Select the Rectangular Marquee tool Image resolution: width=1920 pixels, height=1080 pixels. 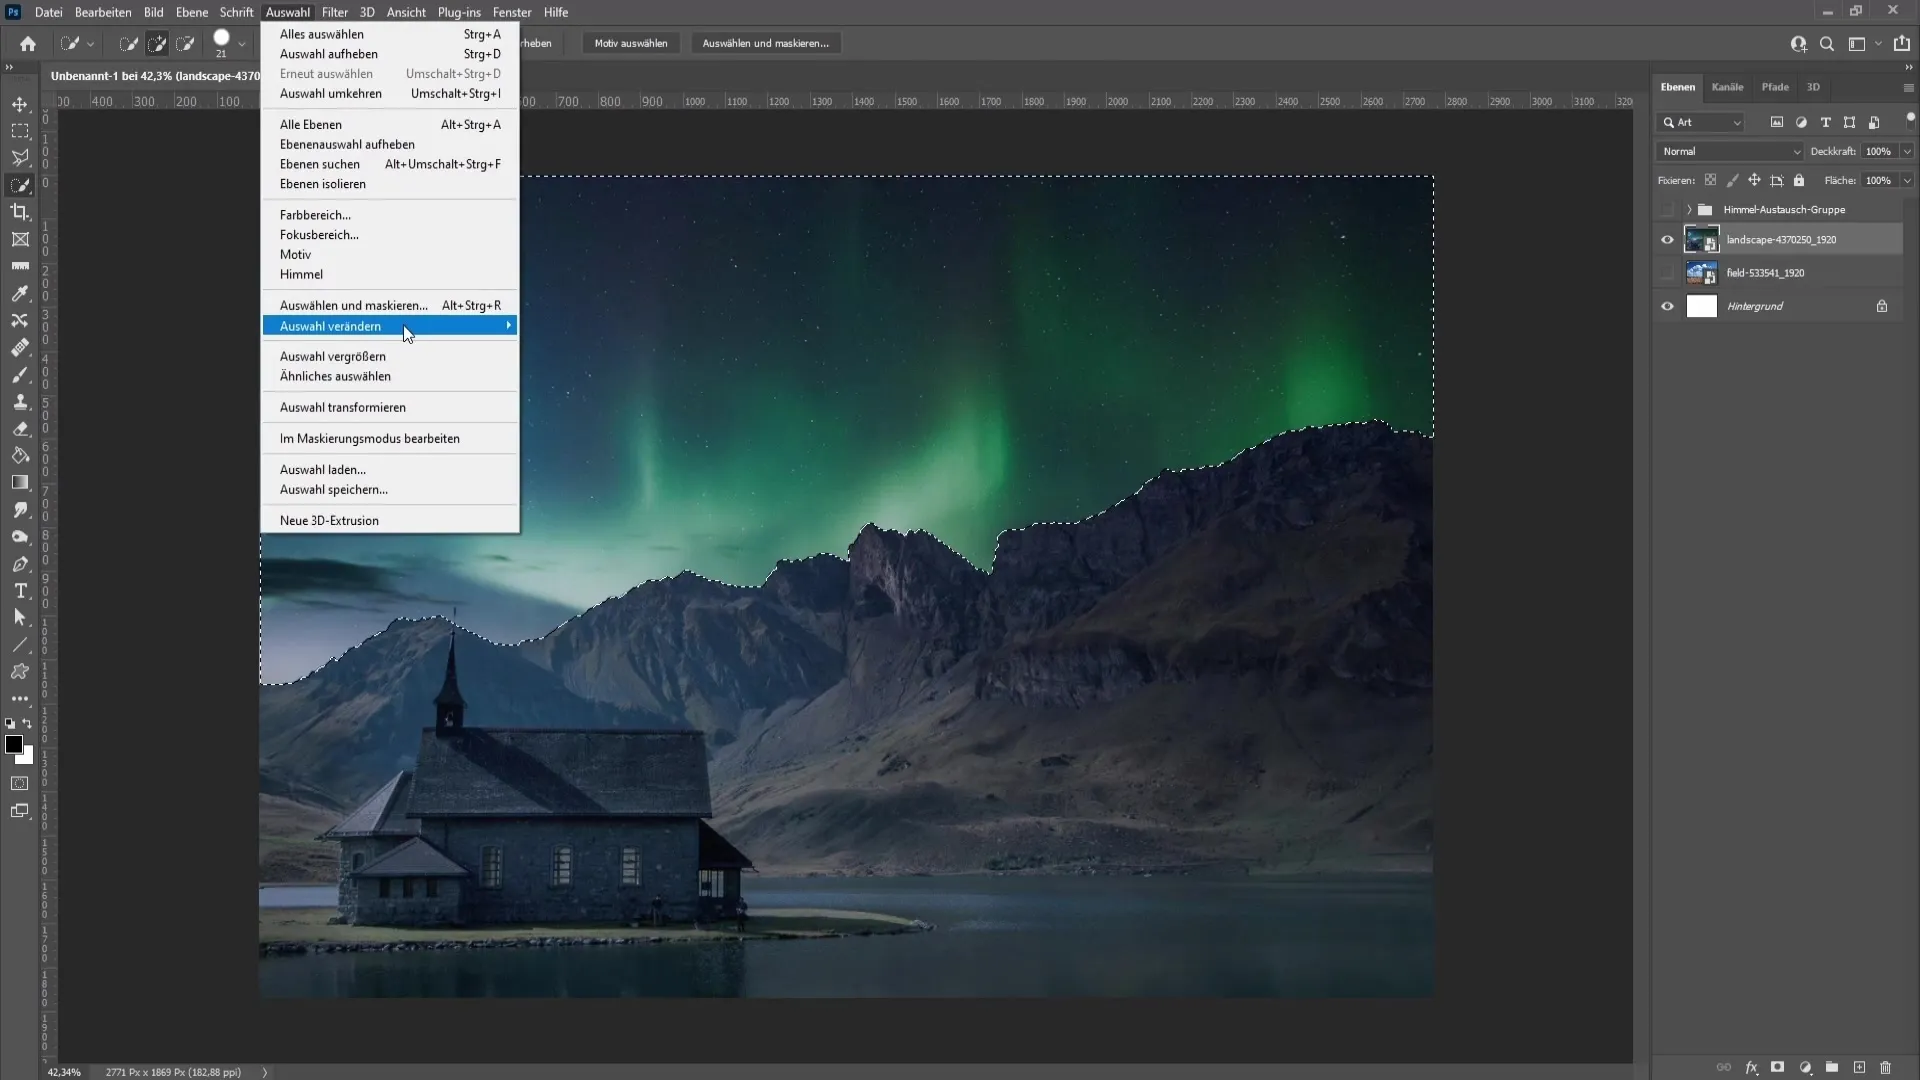(x=20, y=131)
